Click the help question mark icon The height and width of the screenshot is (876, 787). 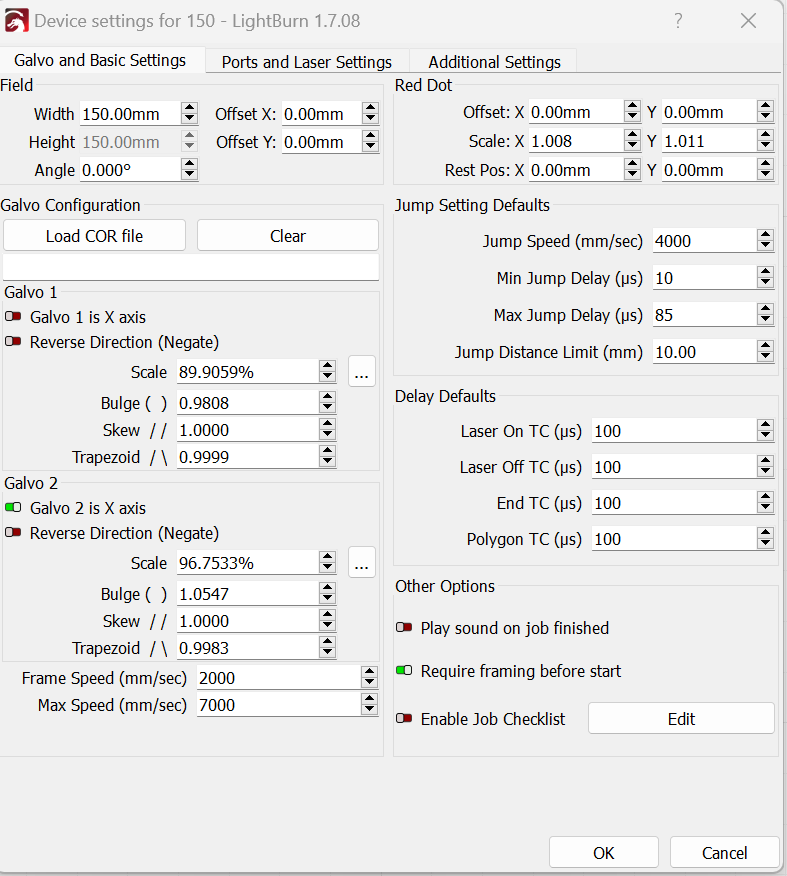(x=678, y=21)
